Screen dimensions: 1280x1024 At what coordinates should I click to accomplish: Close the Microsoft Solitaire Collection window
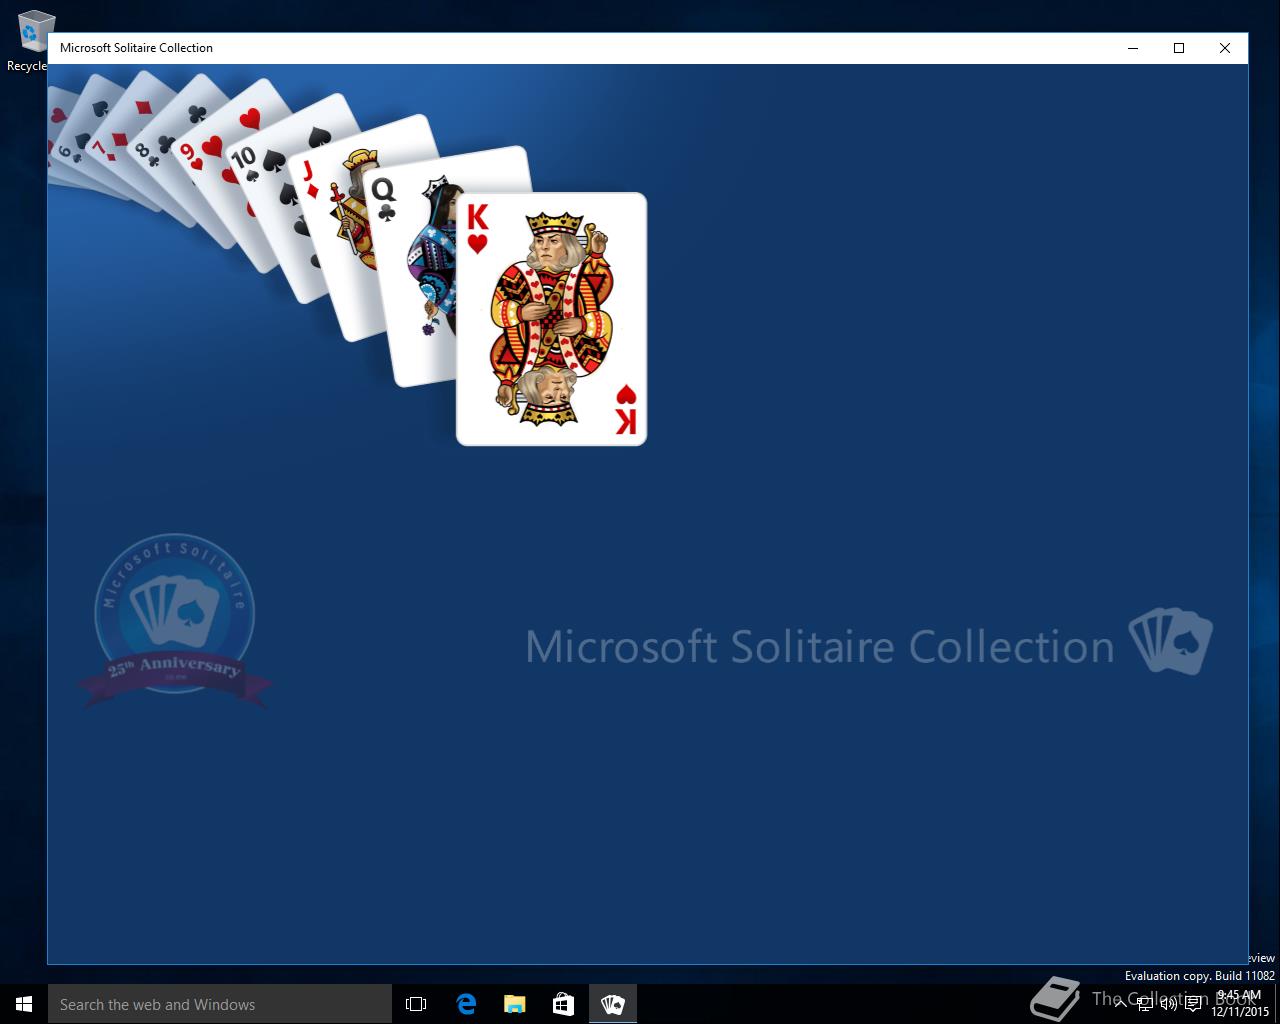[x=1225, y=48]
